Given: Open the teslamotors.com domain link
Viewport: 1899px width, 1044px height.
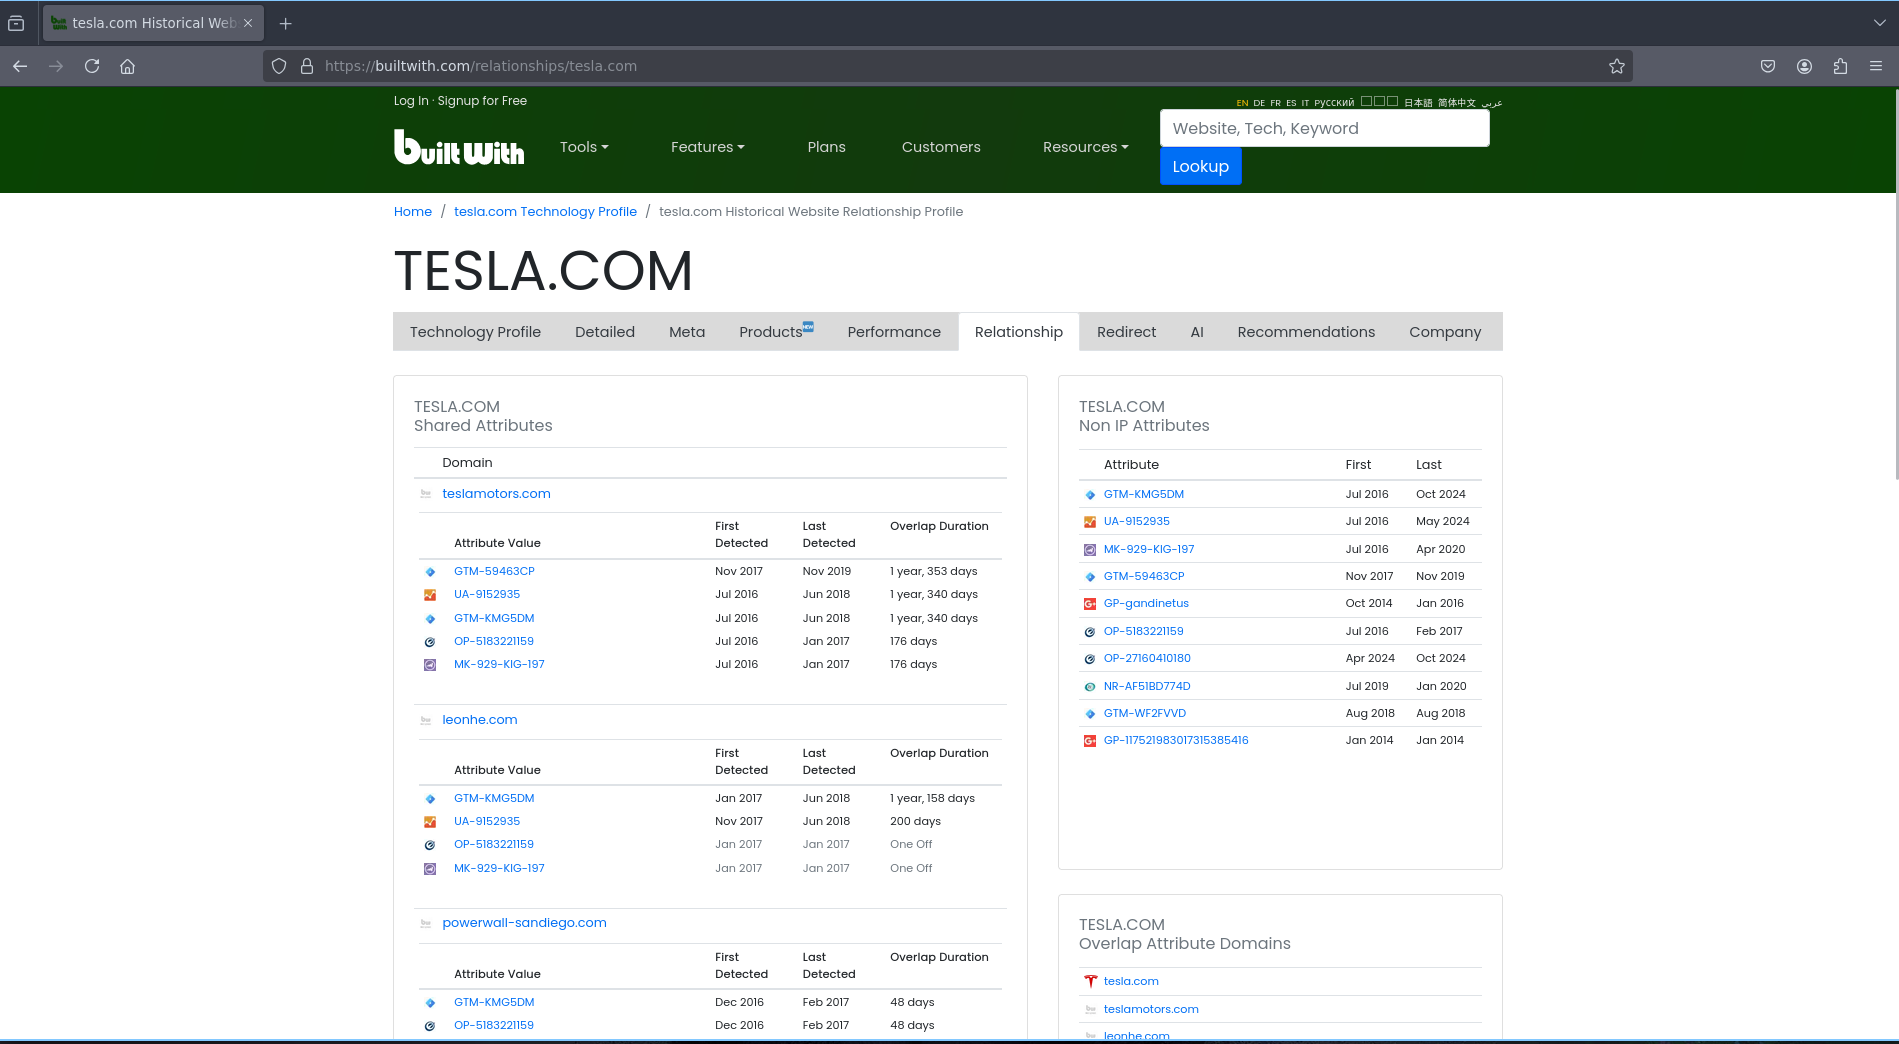Looking at the screenshot, I should click(x=496, y=494).
